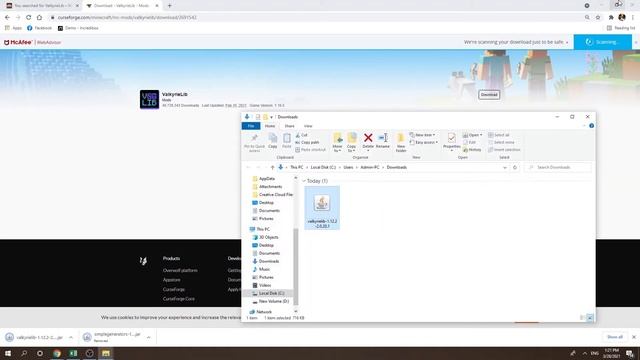Screen dimensions: 640x360
Task: Click Cut in the Clipboard group
Action: pyautogui.click(x=302, y=135)
